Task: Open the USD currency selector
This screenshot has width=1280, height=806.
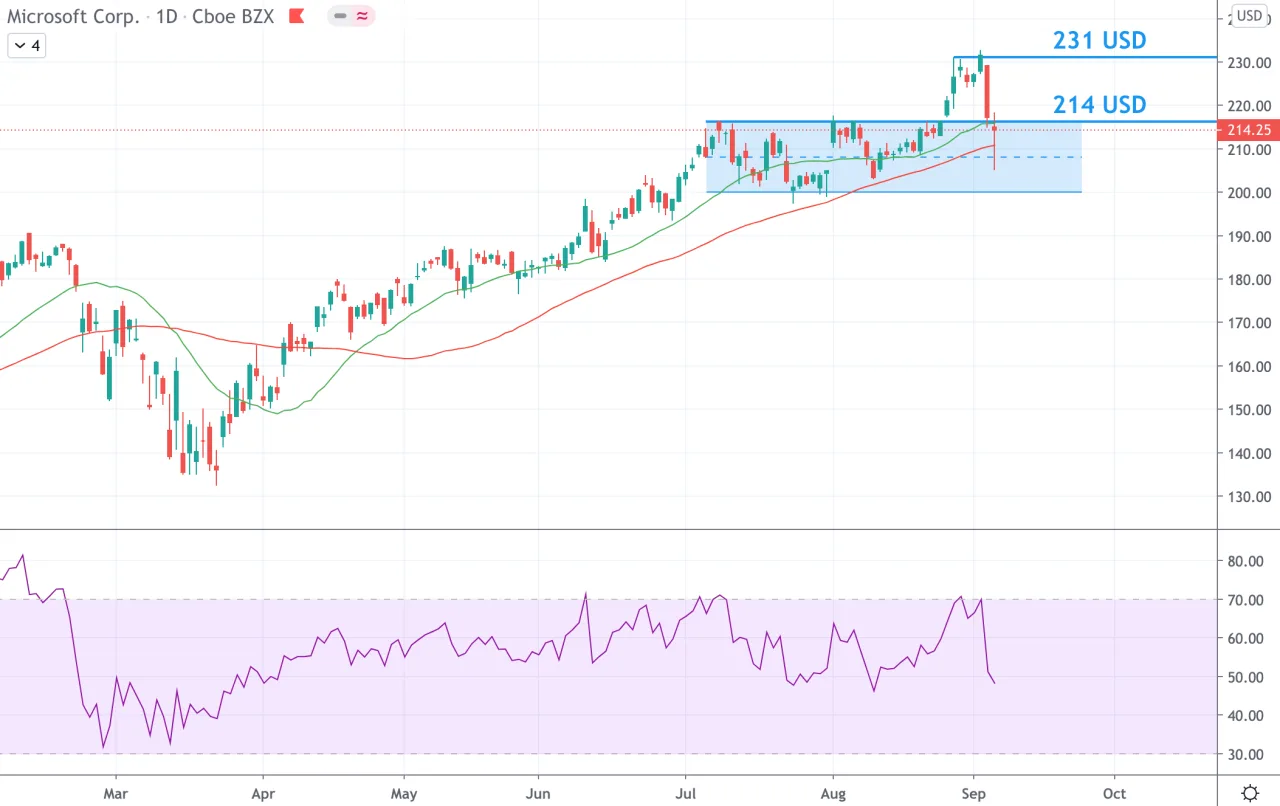Action: click(1248, 15)
